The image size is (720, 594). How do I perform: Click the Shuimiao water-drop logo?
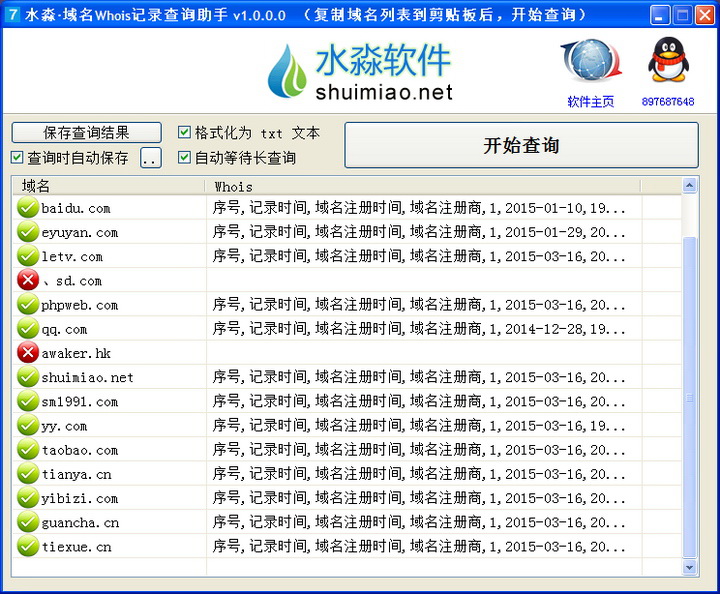pos(287,71)
